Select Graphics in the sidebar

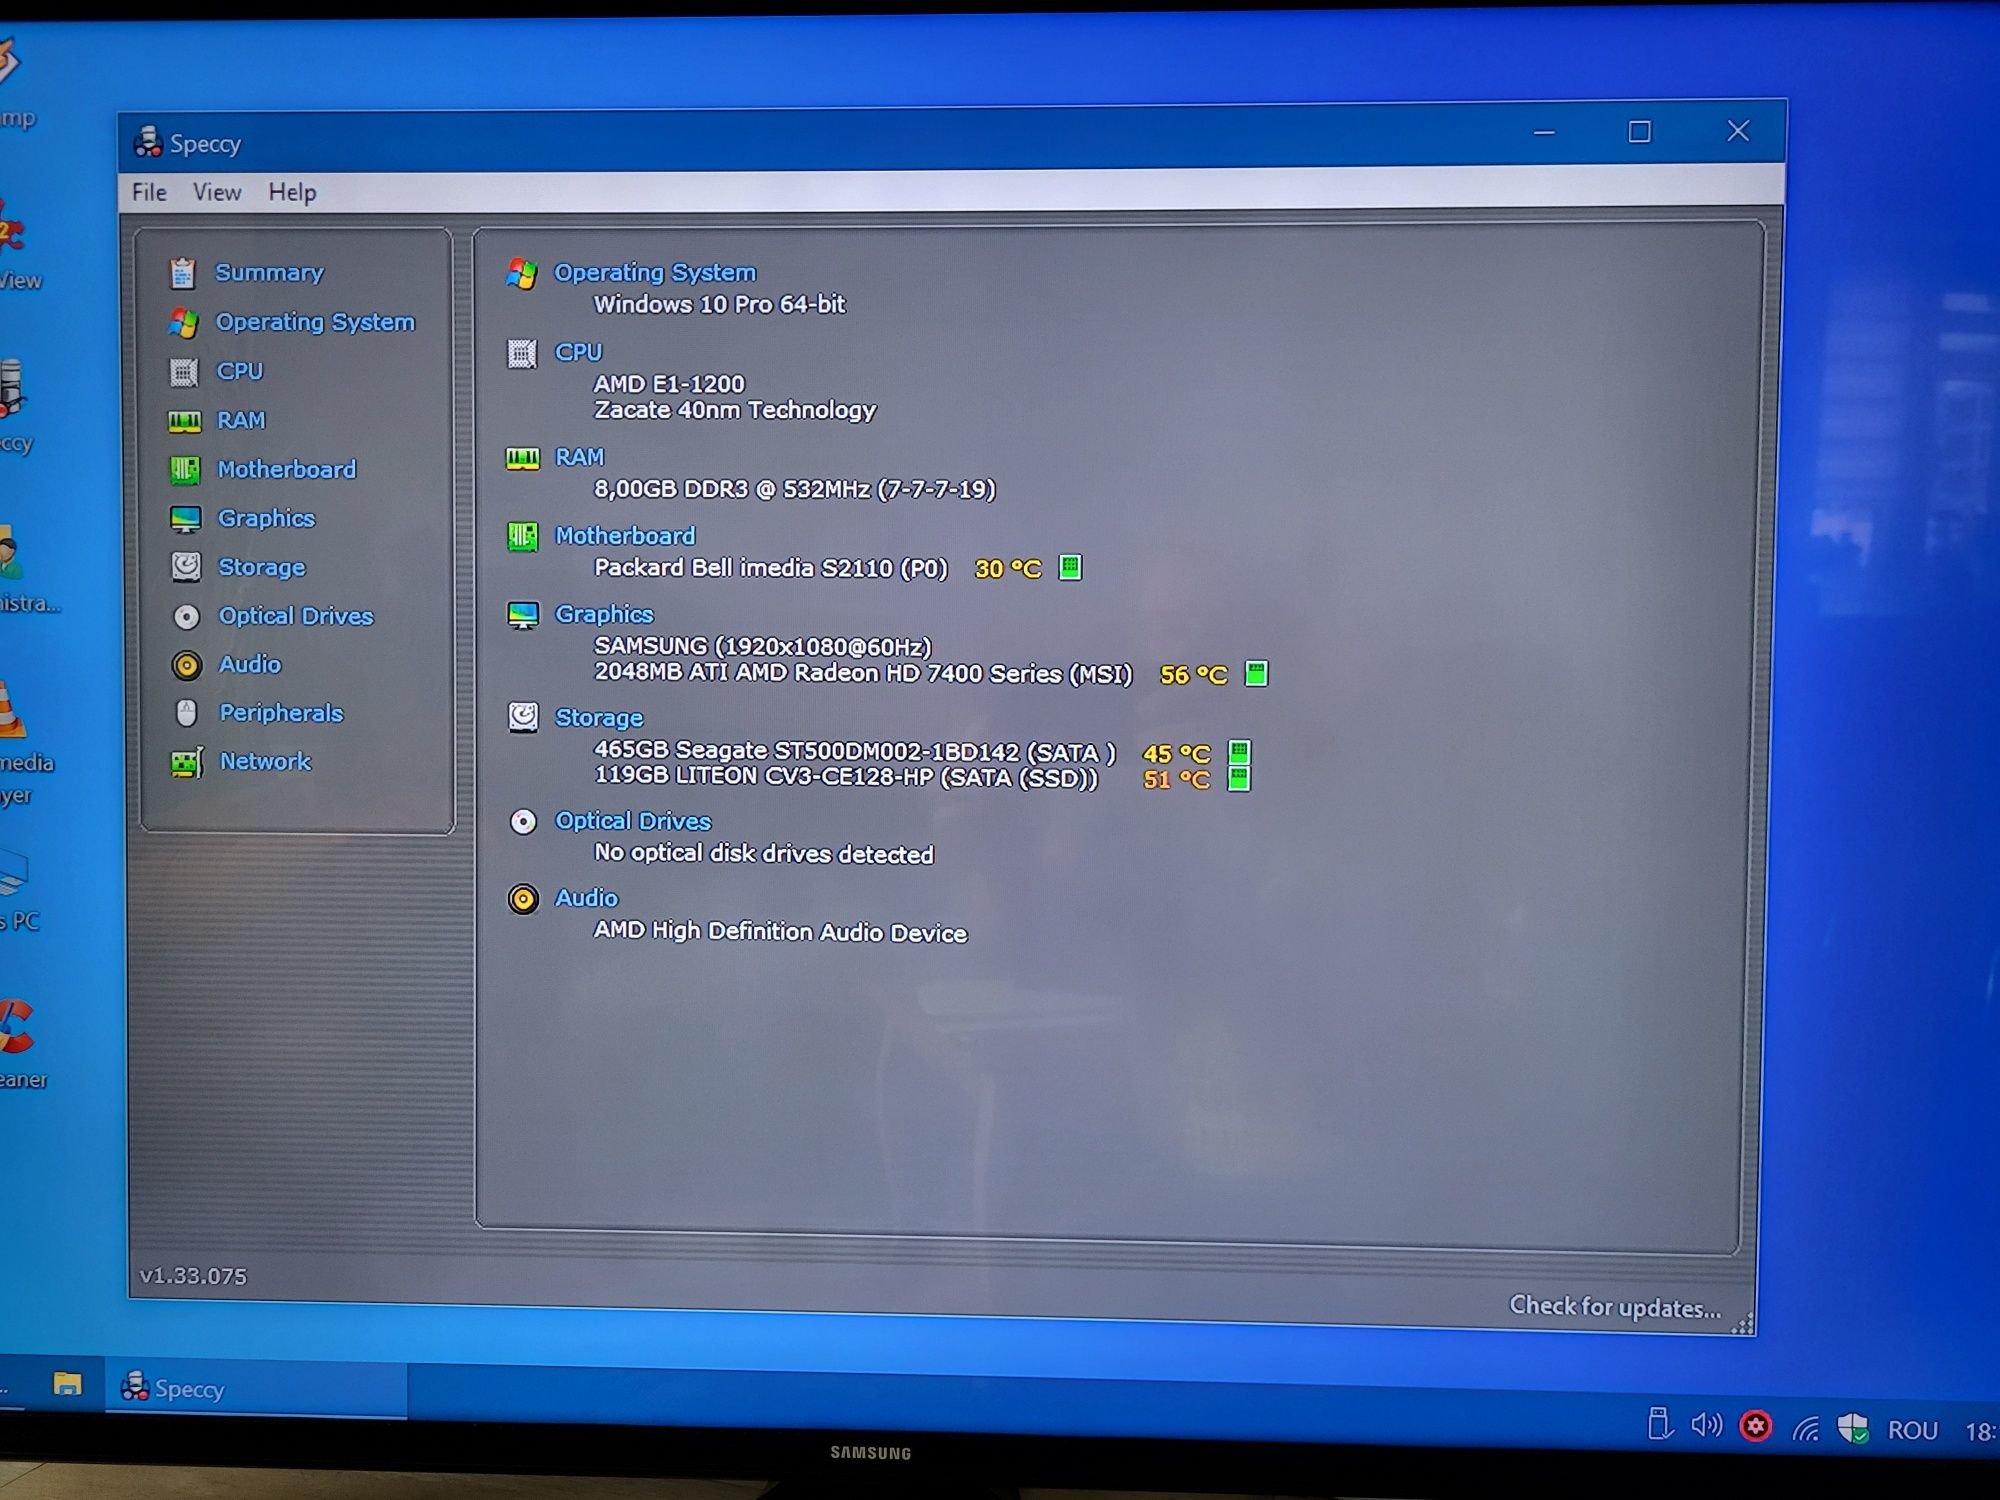click(x=266, y=518)
